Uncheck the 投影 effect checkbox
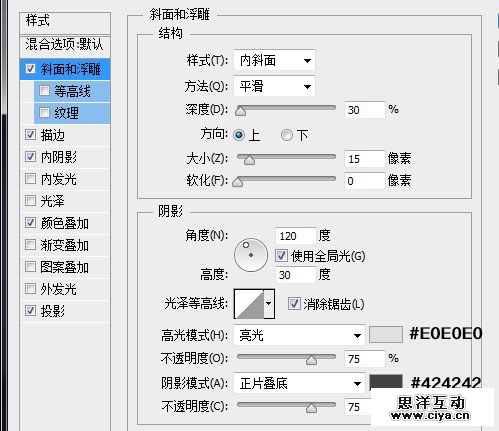The height and width of the screenshot is (431, 499). [x=30, y=311]
